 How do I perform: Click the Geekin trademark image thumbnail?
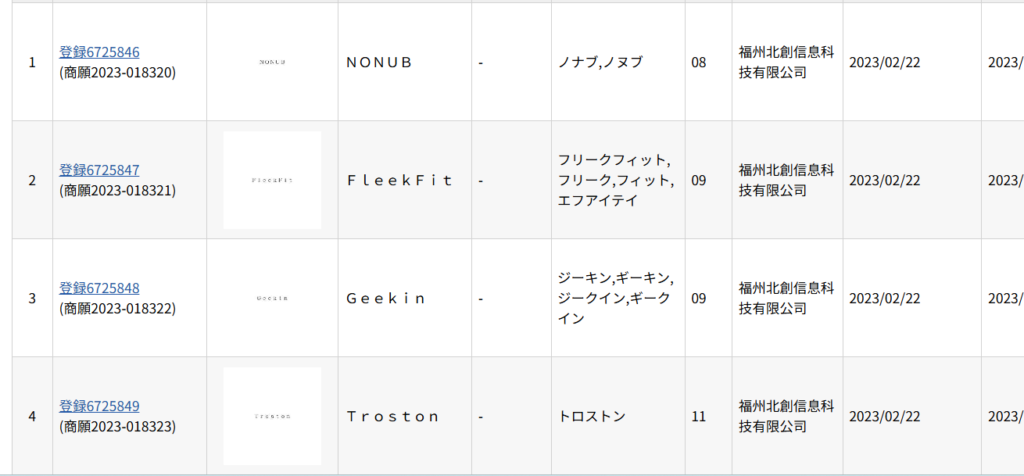[x=272, y=298]
